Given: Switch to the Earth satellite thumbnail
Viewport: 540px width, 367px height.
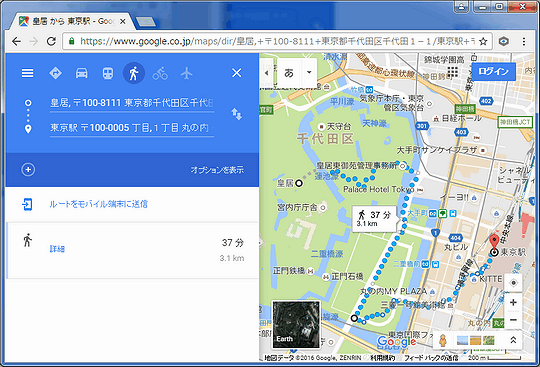Looking at the screenshot, I should [x=296, y=324].
